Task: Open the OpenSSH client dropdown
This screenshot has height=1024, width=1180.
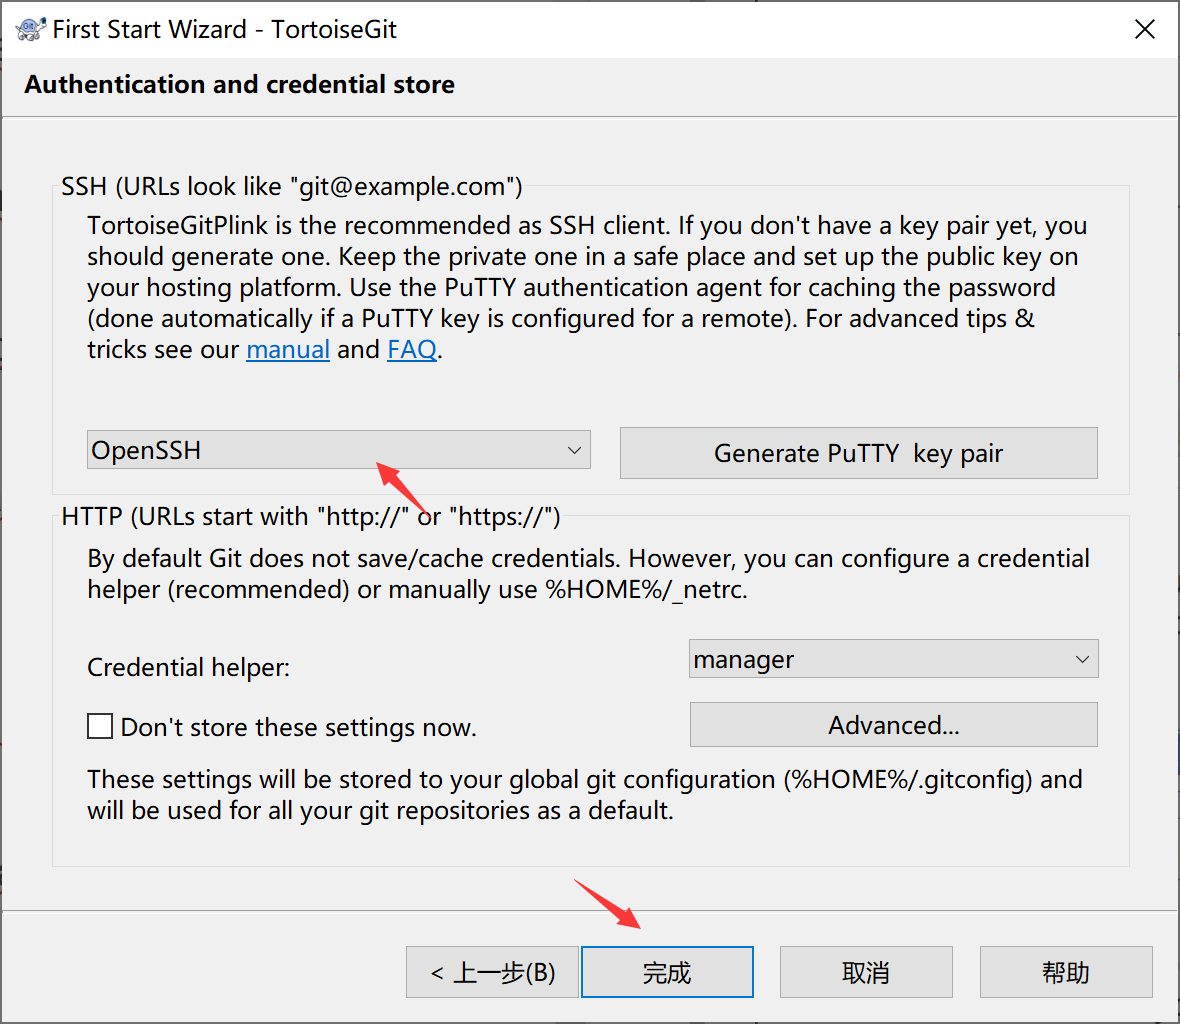Action: pyautogui.click(x=339, y=450)
